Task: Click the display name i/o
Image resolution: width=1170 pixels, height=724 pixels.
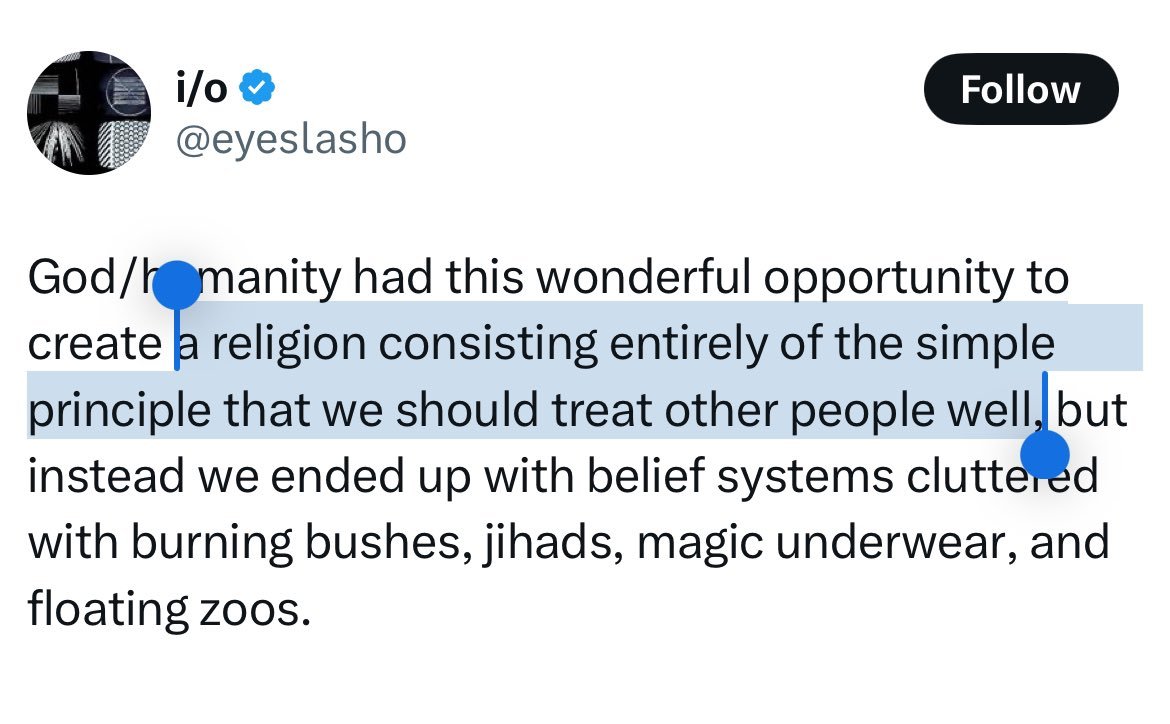Action: click(201, 88)
